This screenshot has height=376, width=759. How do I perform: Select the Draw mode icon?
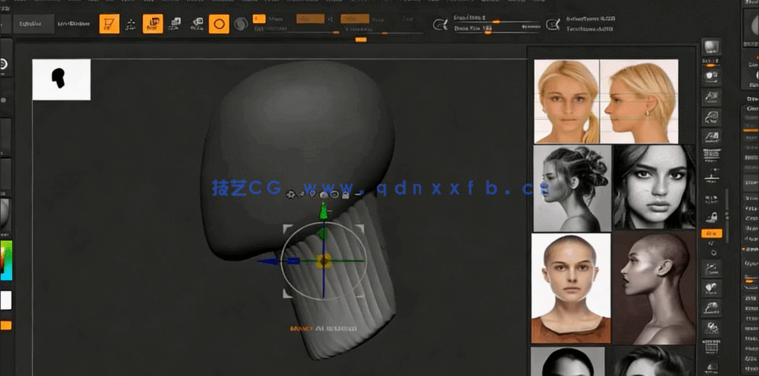131,24
